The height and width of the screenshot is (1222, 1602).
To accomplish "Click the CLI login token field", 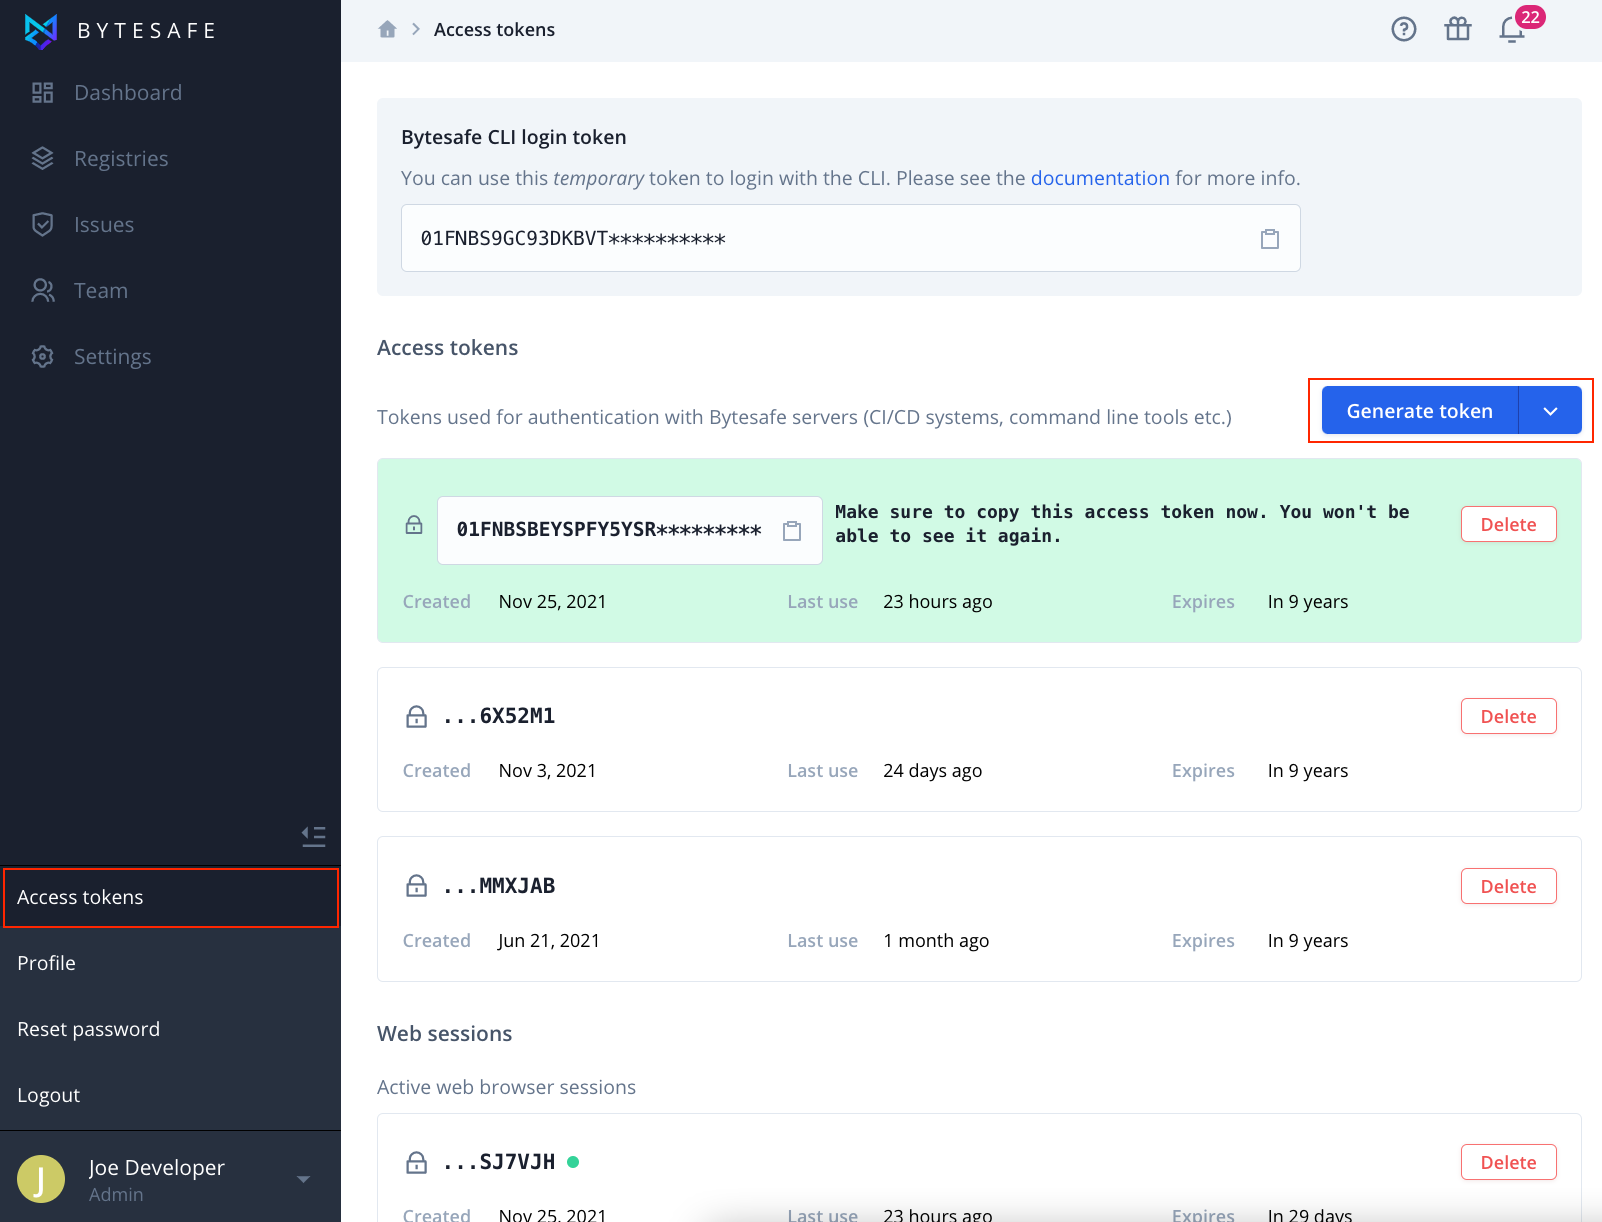I will coord(850,238).
